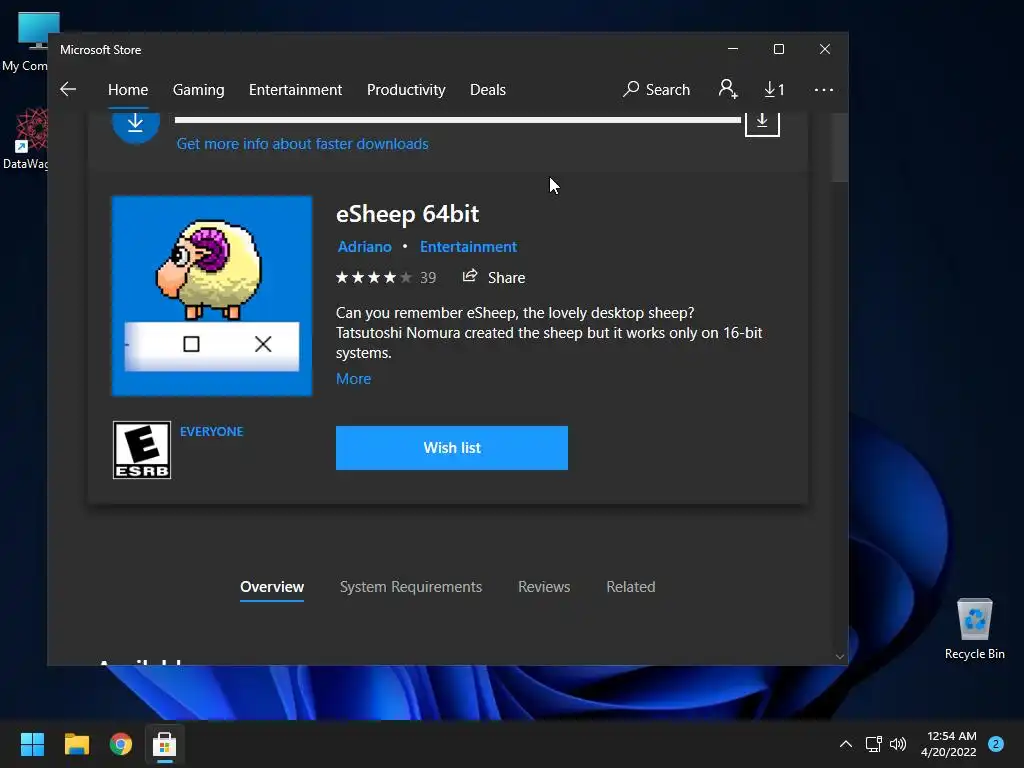Go back with the Store back arrow
Screen dimensions: 1024x768
pos(68,89)
